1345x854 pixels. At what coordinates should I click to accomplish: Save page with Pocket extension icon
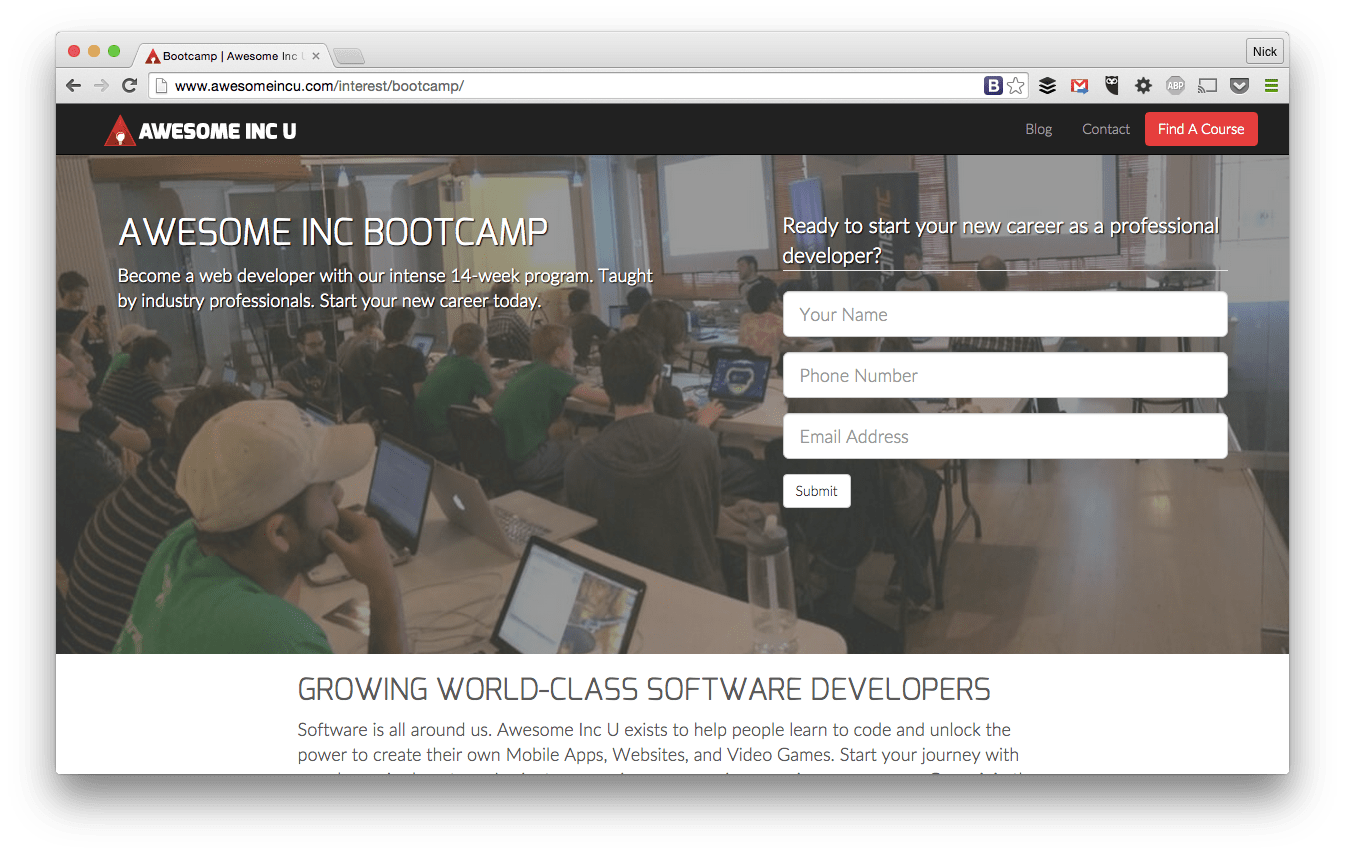(1239, 86)
